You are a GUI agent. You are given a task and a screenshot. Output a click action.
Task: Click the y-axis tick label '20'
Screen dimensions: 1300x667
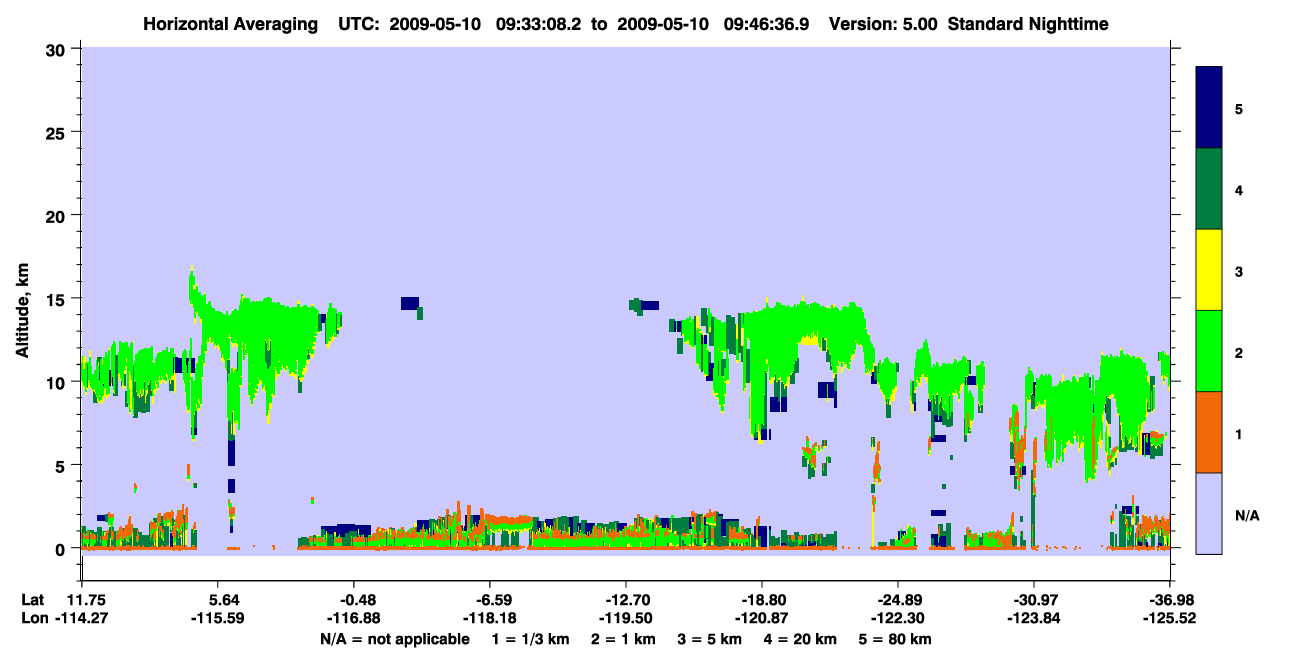[x=58, y=216]
